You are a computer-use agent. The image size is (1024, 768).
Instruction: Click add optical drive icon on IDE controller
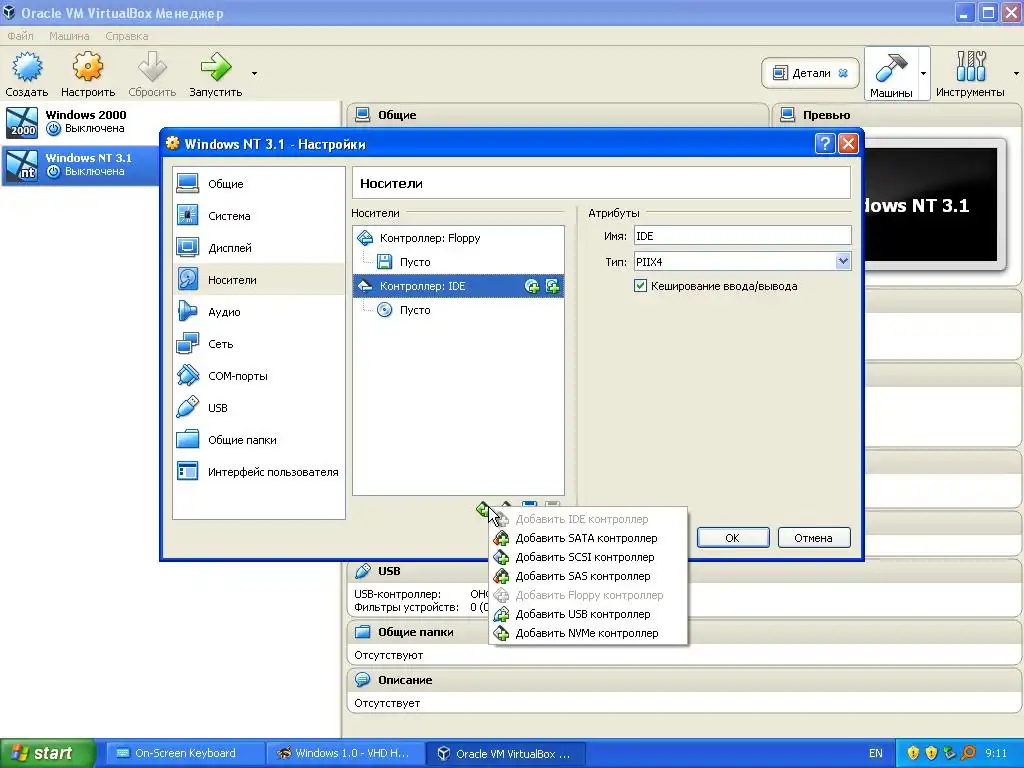pos(532,286)
